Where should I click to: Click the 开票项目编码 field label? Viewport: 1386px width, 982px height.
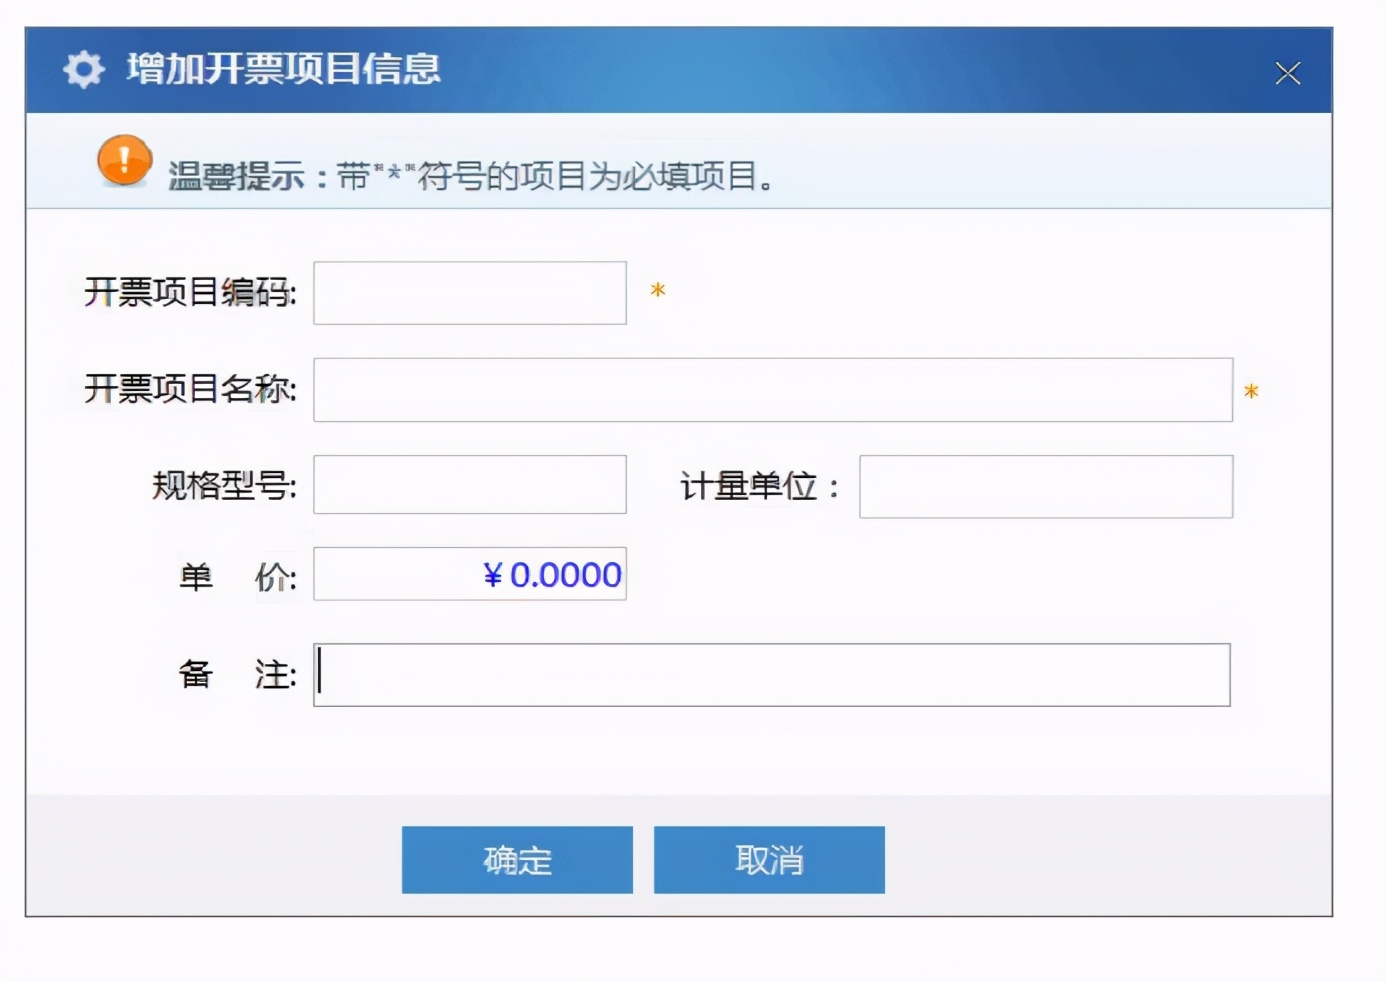click(192, 294)
